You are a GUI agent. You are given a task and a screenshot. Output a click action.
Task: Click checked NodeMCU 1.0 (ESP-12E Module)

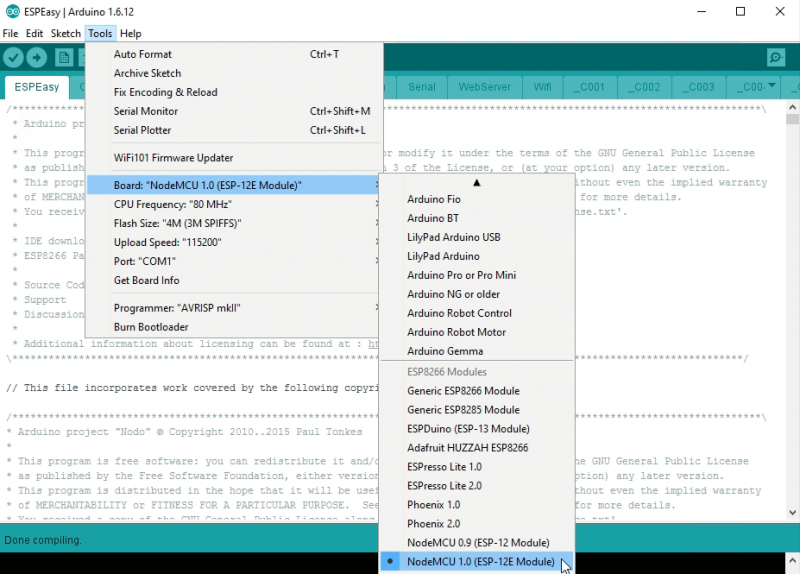[477, 562]
